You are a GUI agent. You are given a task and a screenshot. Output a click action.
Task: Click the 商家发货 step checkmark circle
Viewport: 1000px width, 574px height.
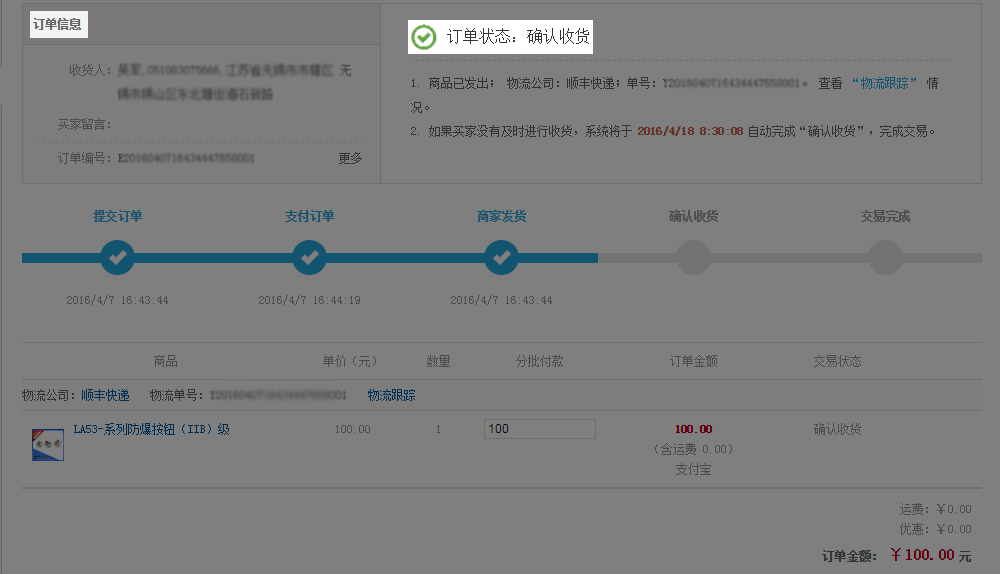pos(501,258)
